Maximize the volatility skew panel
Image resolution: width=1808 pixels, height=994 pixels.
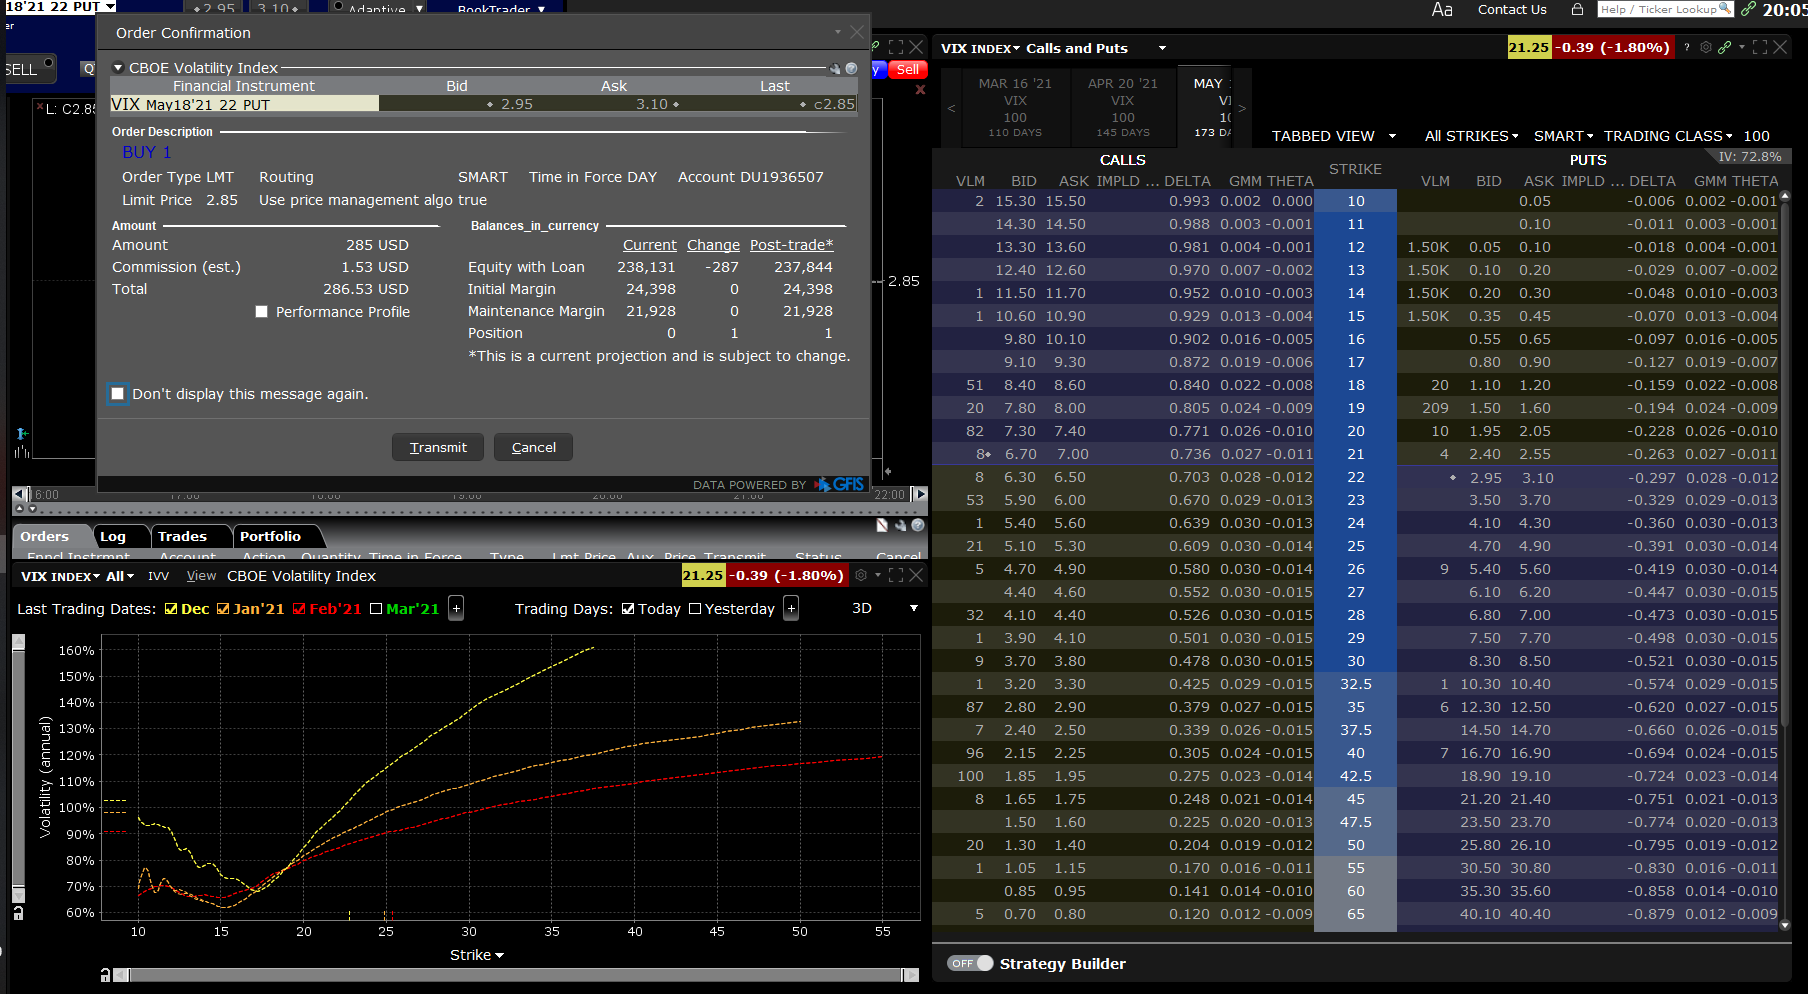pyautogui.click(x=896, y=575)
